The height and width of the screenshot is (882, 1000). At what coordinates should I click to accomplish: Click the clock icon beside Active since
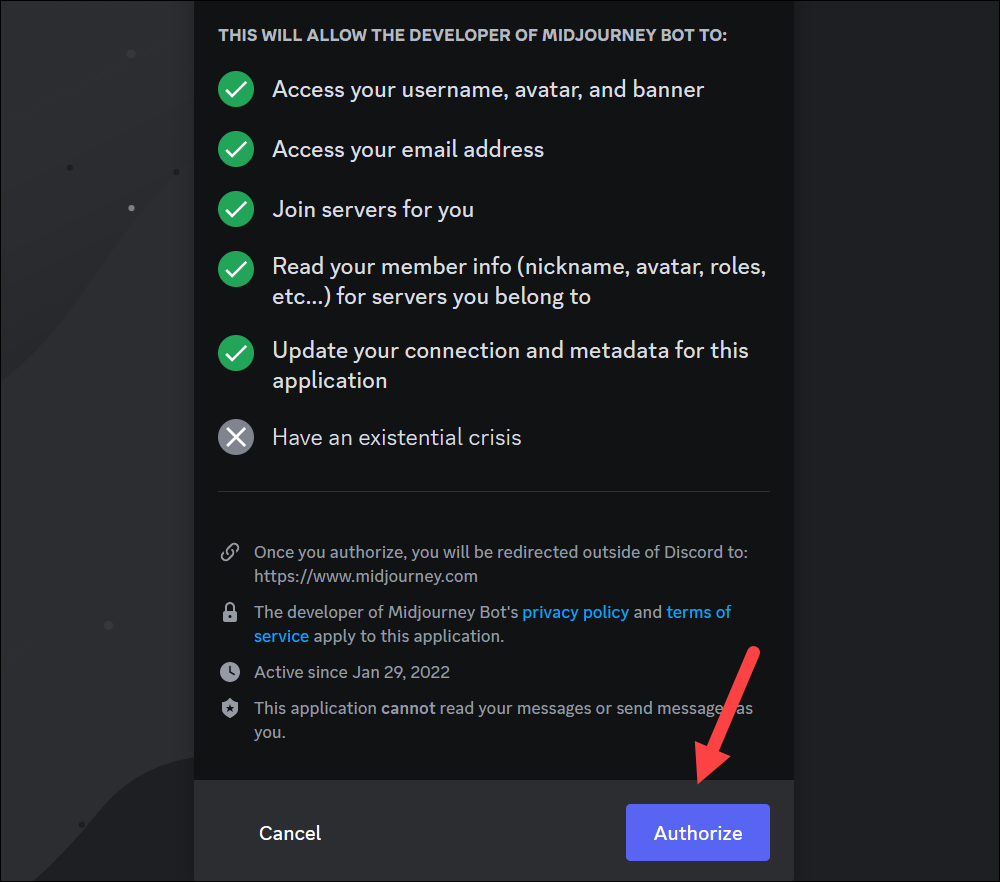[x=230, y=672]
